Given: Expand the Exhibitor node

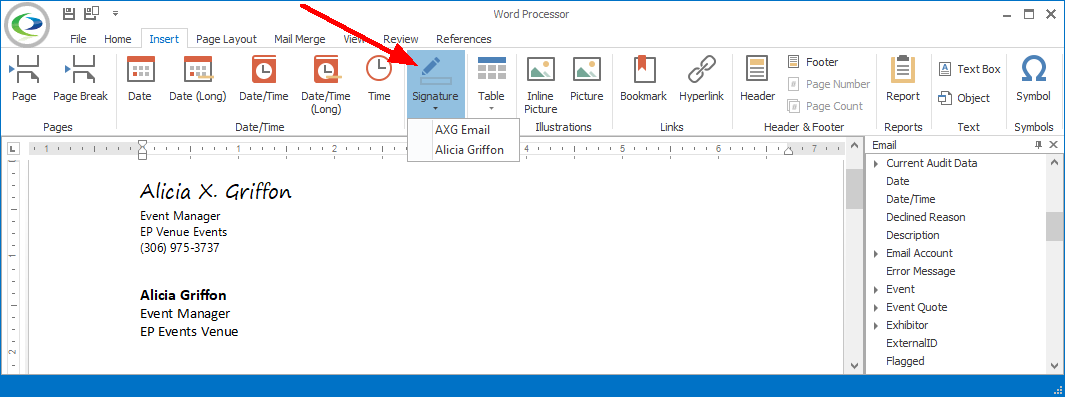Looking at the screenshot, I should 876,325.
